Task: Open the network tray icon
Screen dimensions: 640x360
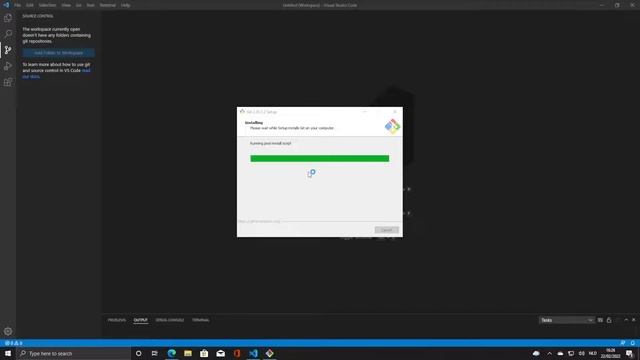Action: tap(571, 353)
